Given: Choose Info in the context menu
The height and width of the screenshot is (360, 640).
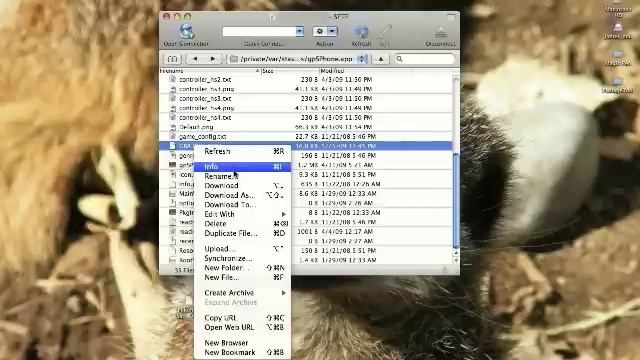Looking at the screenshot, I should pyautogui.click(x=242, y=167).
